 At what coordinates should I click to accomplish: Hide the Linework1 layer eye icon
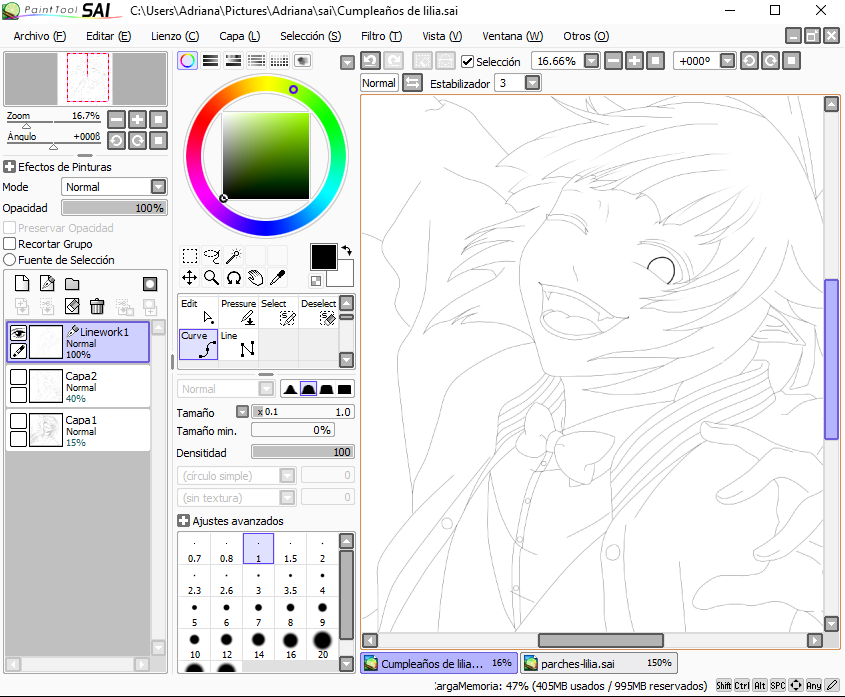(x=18, y=333)
